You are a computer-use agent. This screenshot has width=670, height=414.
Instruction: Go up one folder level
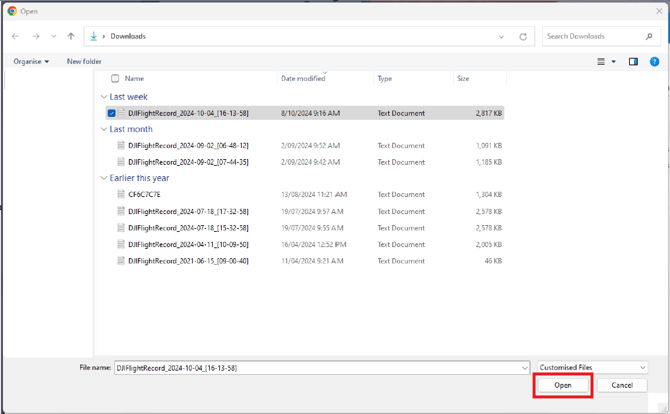[x=71, y=36]
